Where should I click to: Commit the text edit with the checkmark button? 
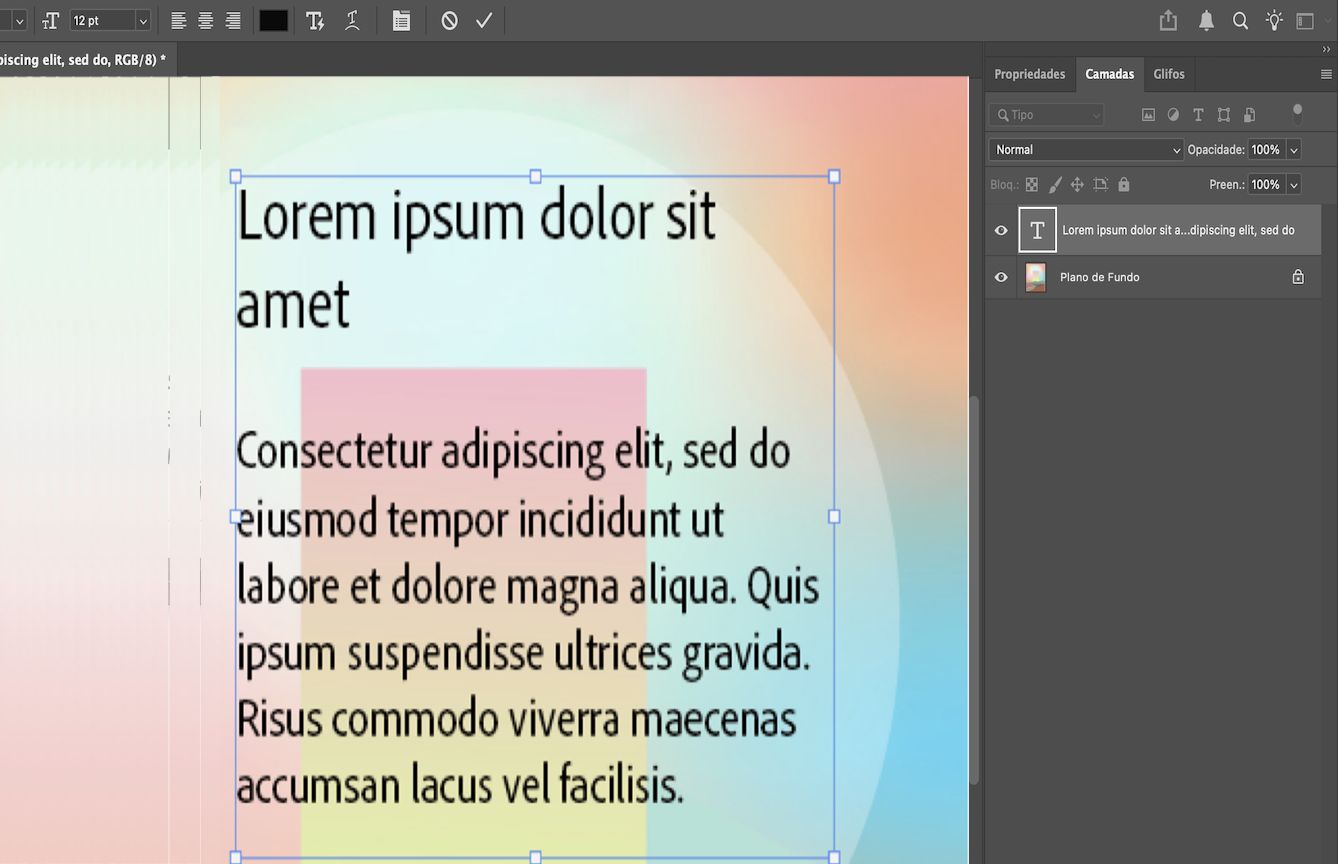[484, 20]
